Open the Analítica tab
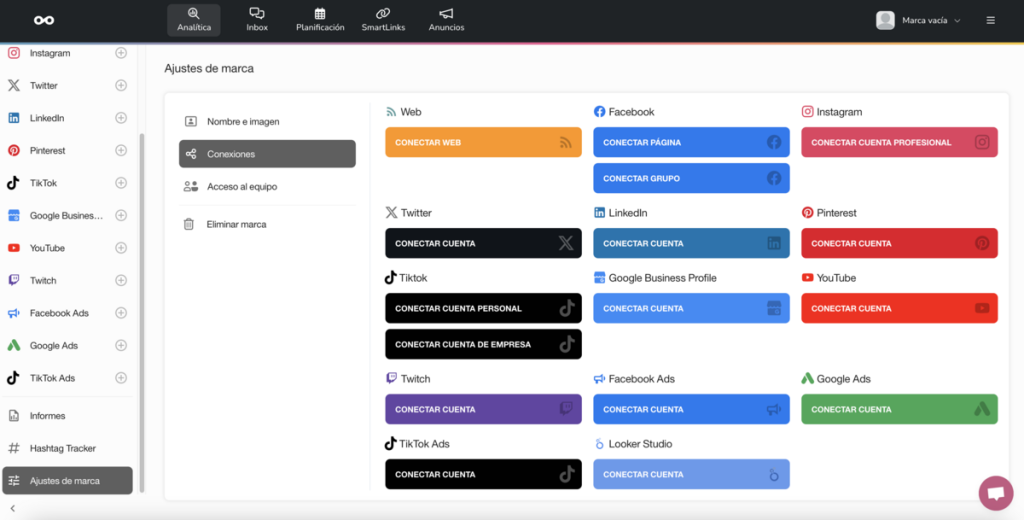 194,20
